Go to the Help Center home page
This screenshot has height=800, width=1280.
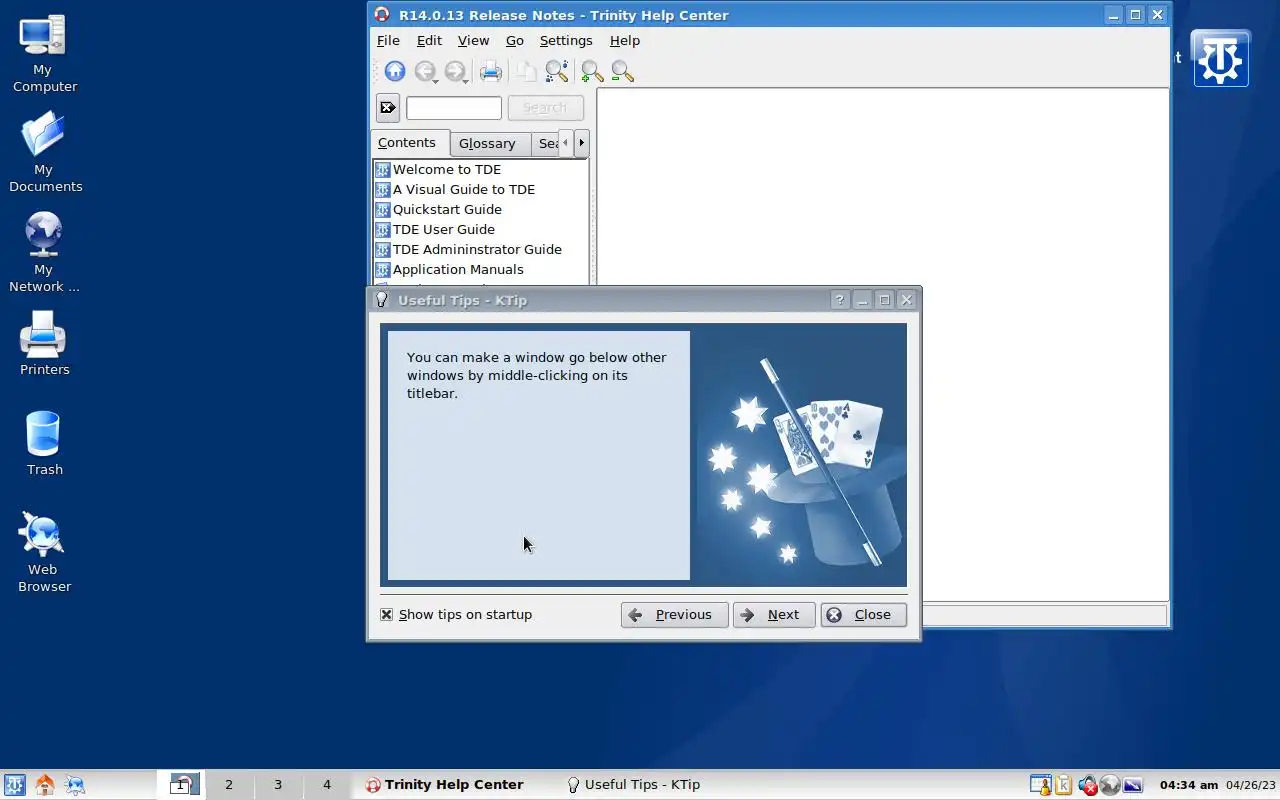[395, 71]
